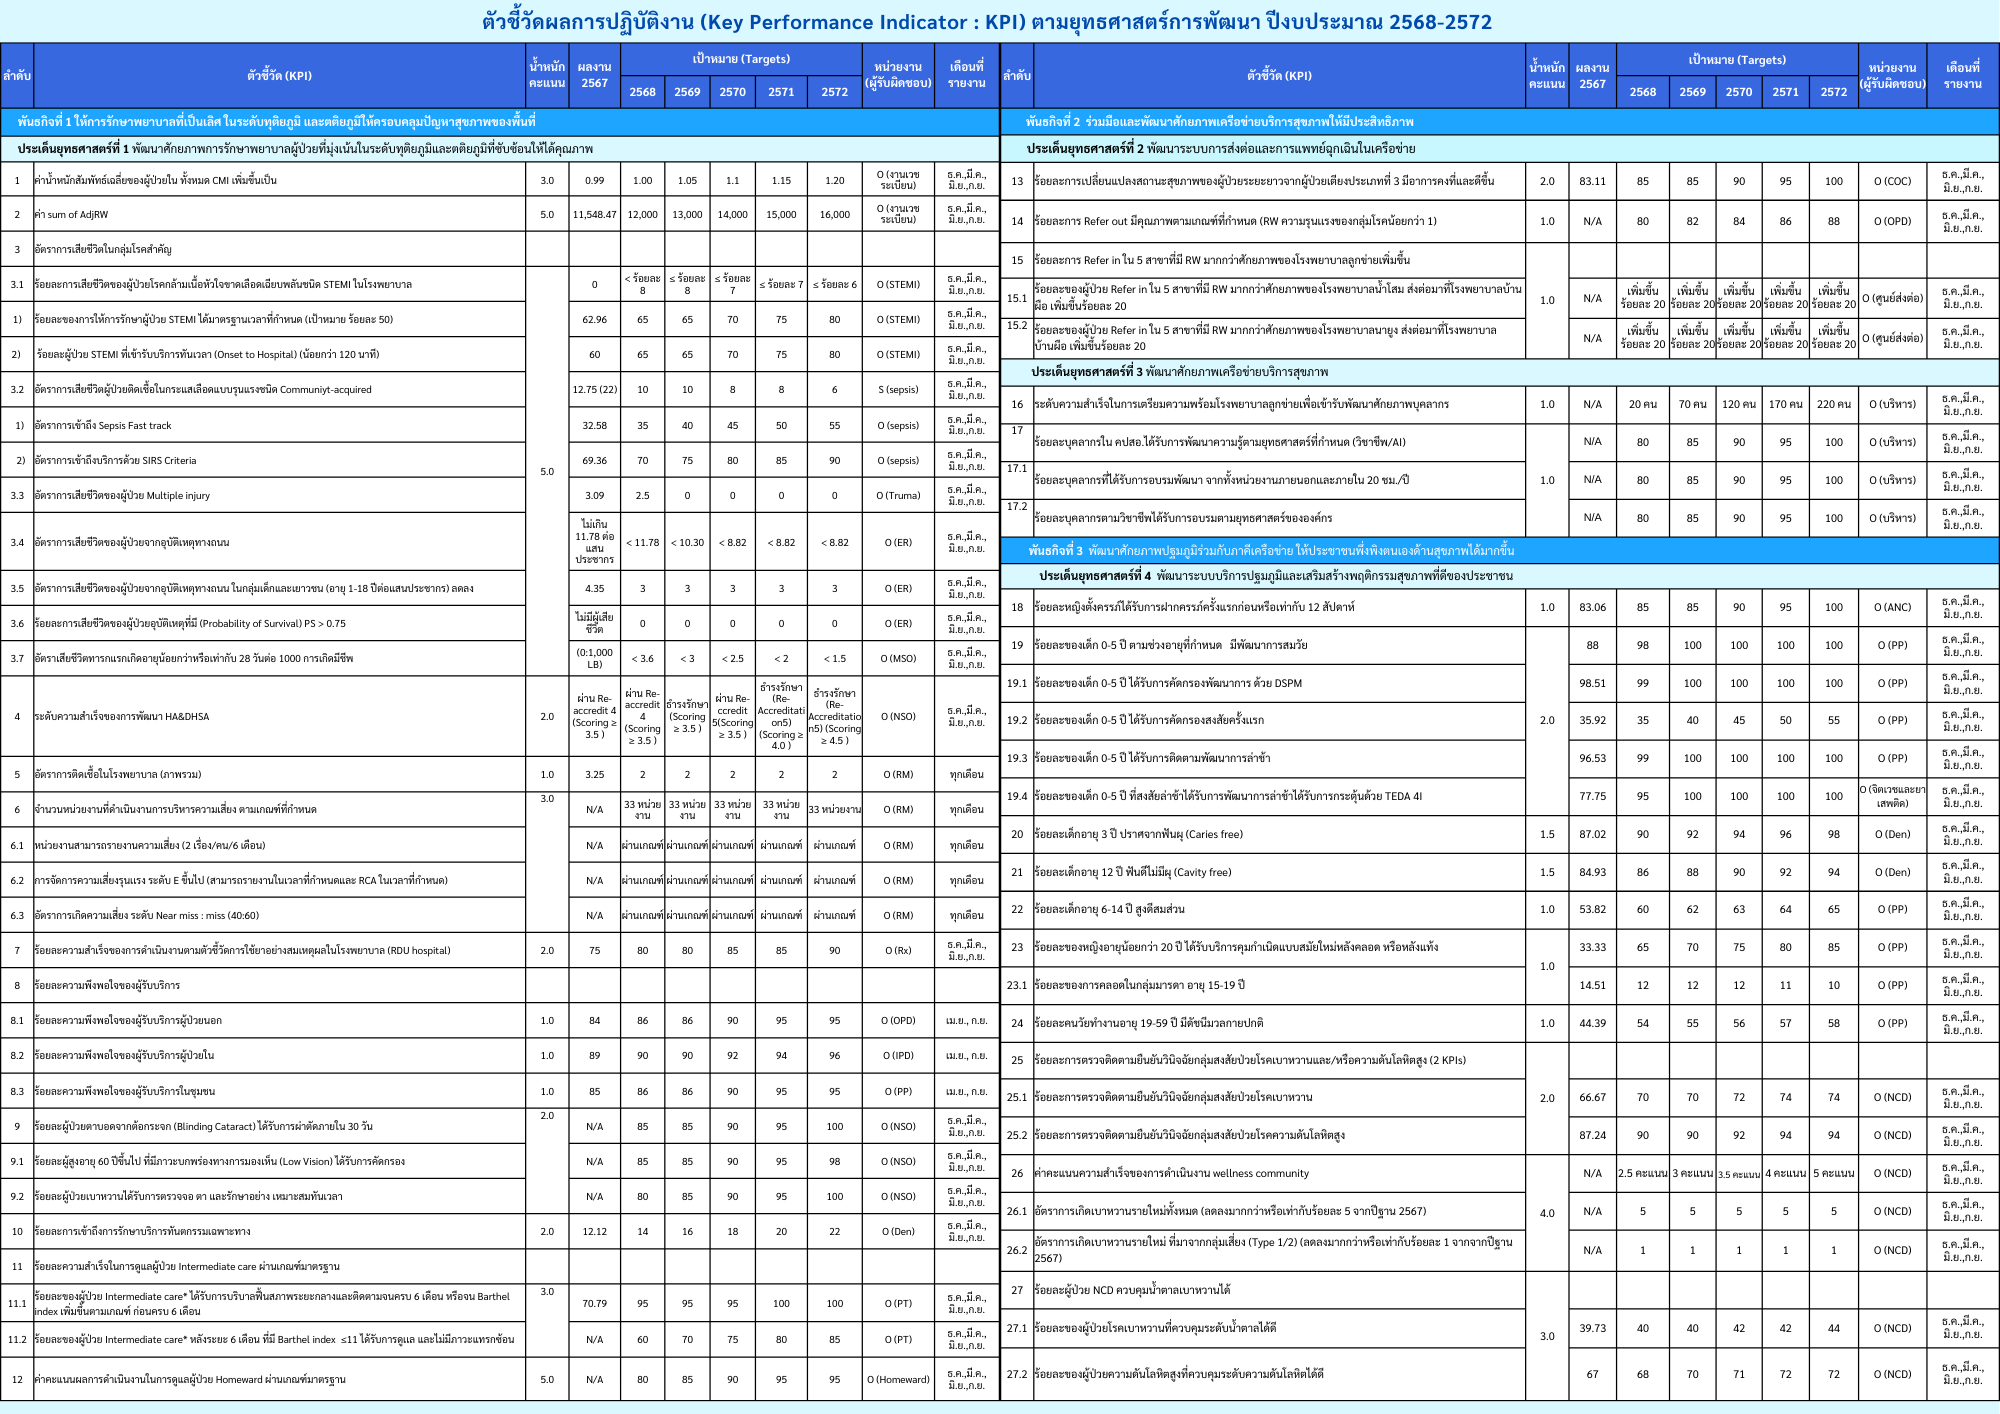Click the value 70.79 for Intermediate care

click(594, 1304)
